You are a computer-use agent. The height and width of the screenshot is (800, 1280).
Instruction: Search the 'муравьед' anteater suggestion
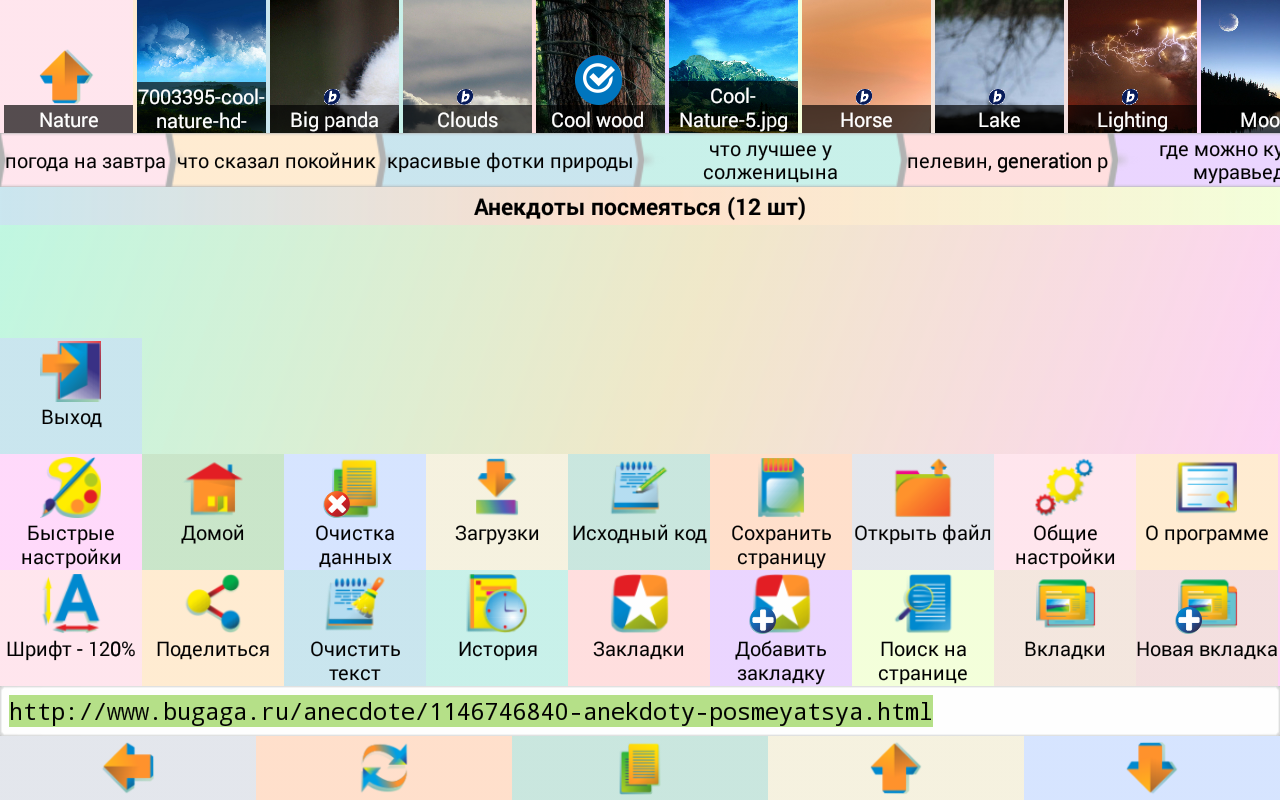pyautogui.click(x=1197, y=161)
